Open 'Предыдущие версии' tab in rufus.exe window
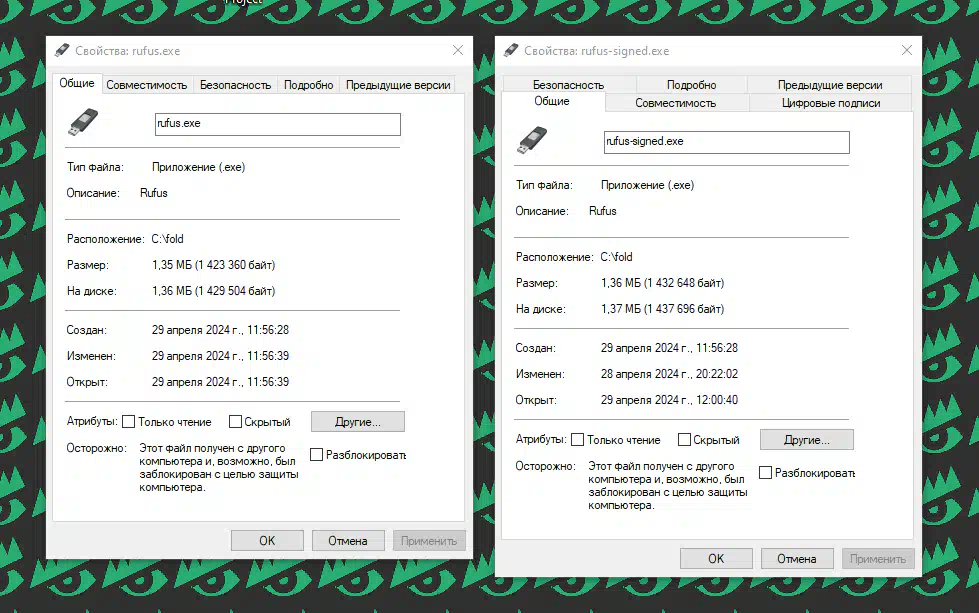Image resolution: width=979 pixels, height=613 pixels. (398, 85)
